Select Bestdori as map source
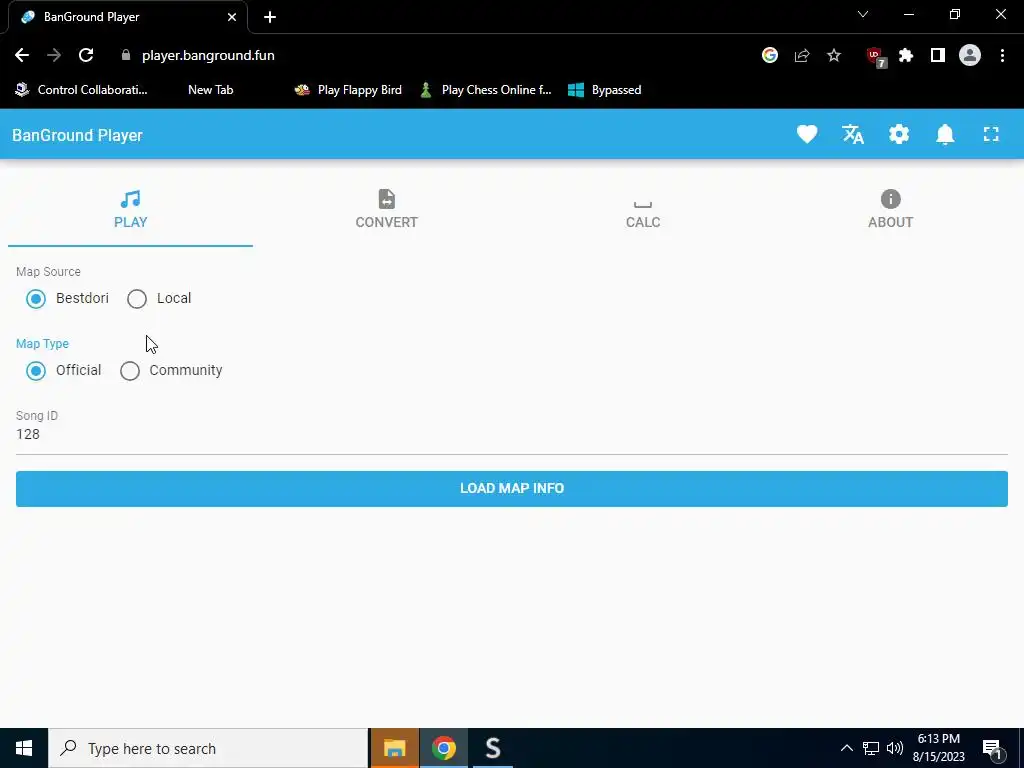Screen dimensions: 1024x768 tap(36, 299)
